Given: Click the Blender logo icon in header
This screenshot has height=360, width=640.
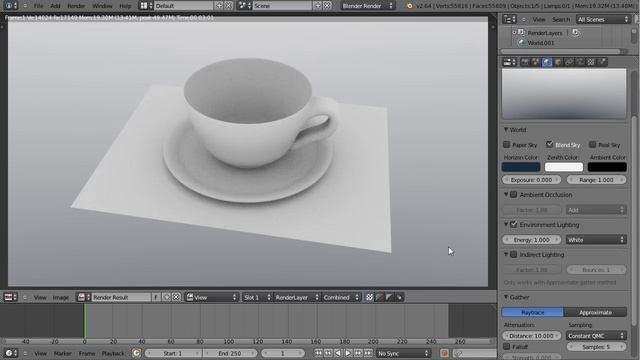Looking at the screenshot, I should point(409,6).
